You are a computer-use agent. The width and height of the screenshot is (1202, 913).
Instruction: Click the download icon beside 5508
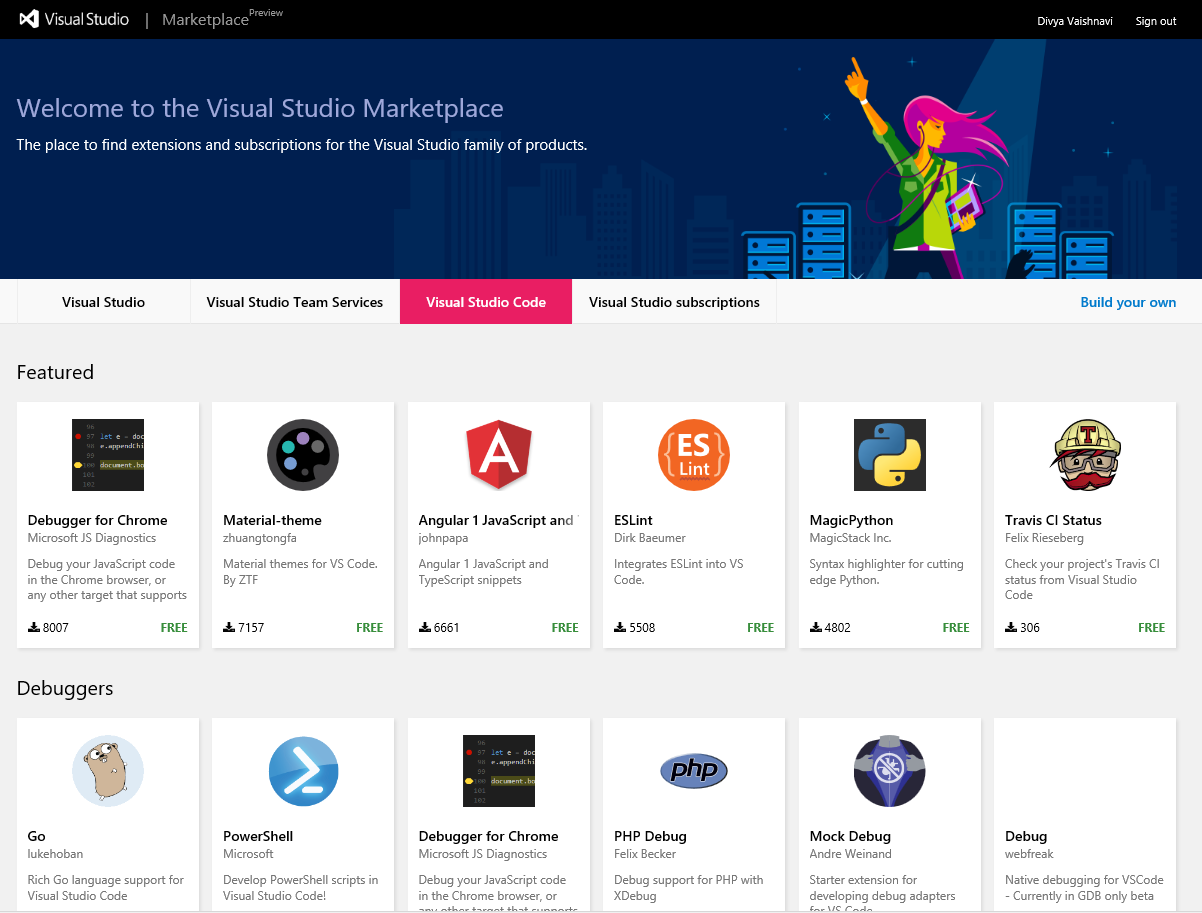[x=620, y=627]
